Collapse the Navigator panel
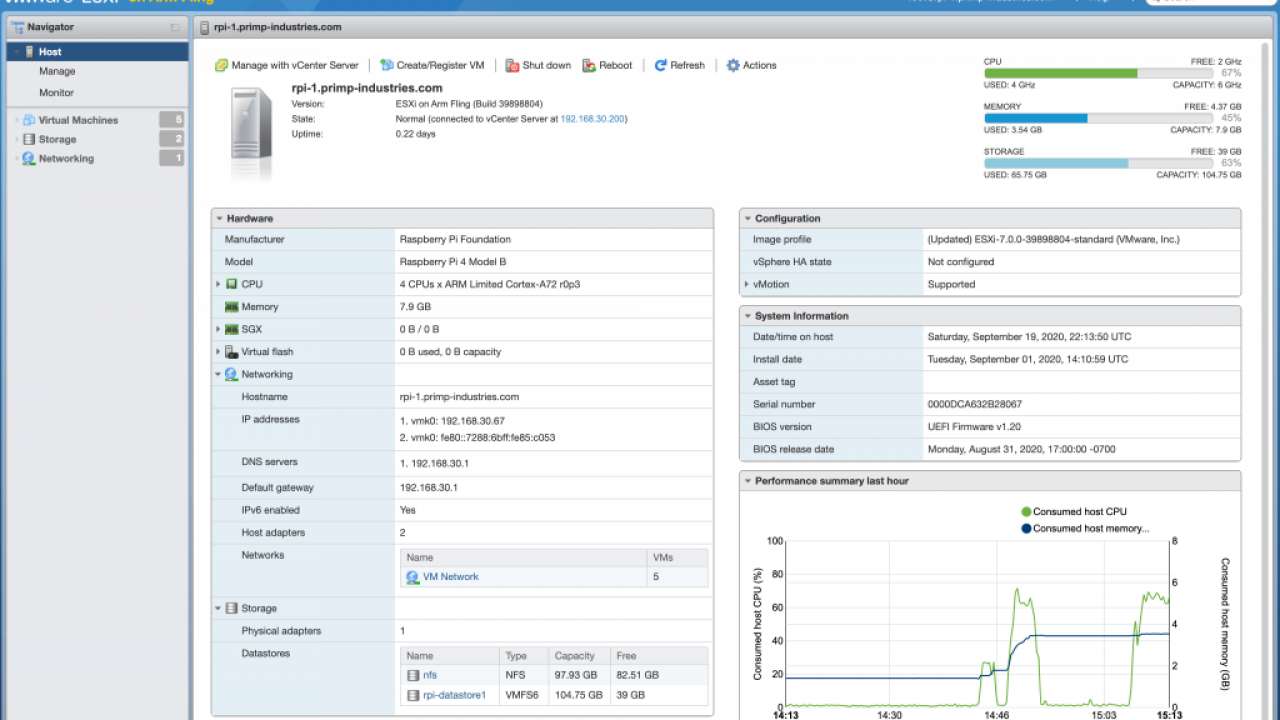This screenshot has width=1280, height=720. [x=176, y=27]
